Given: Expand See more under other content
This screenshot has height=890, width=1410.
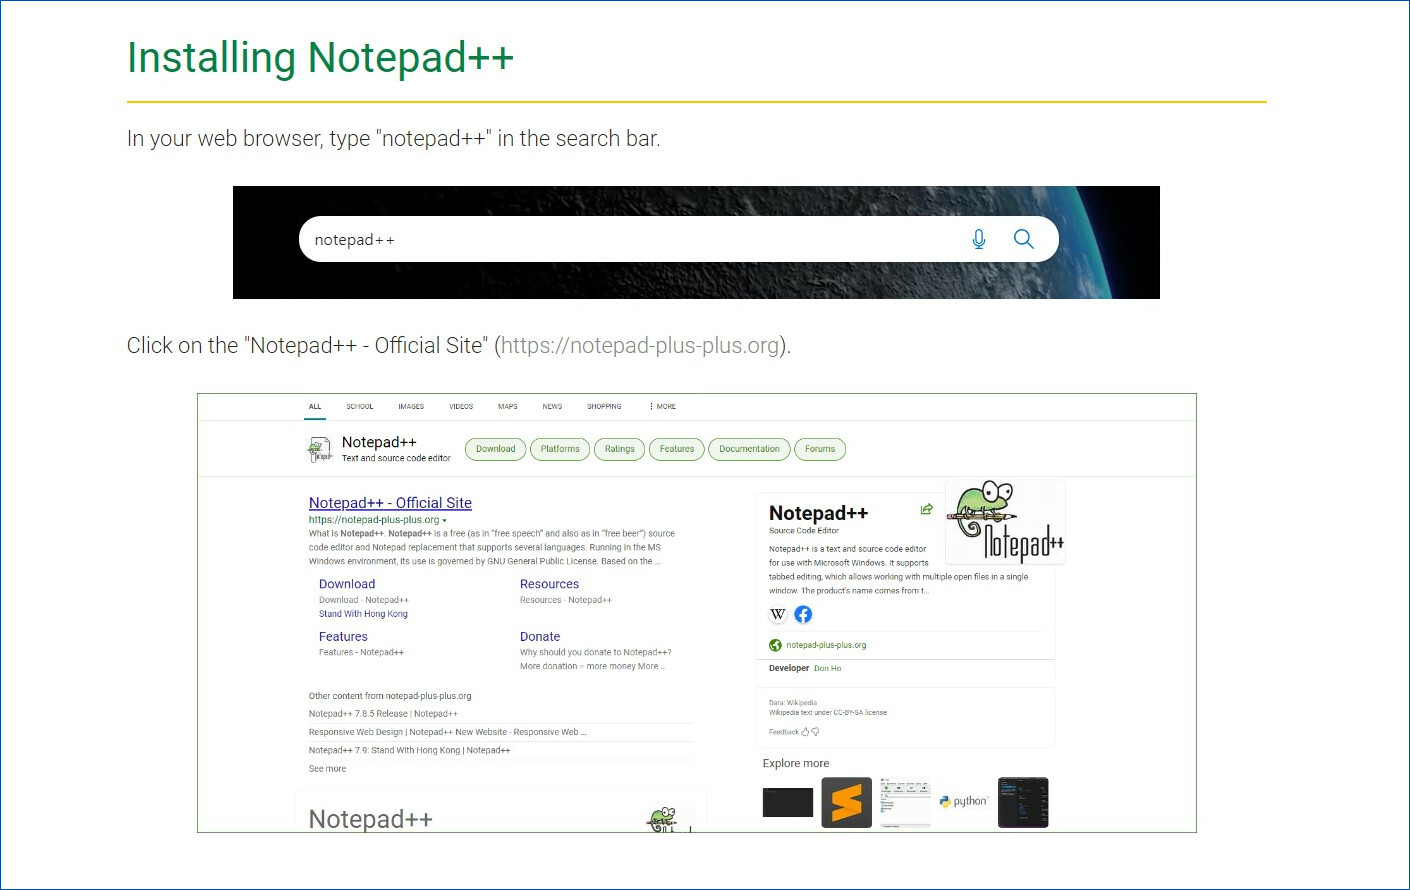Looking at the screenshot, I should coord(327,769).
